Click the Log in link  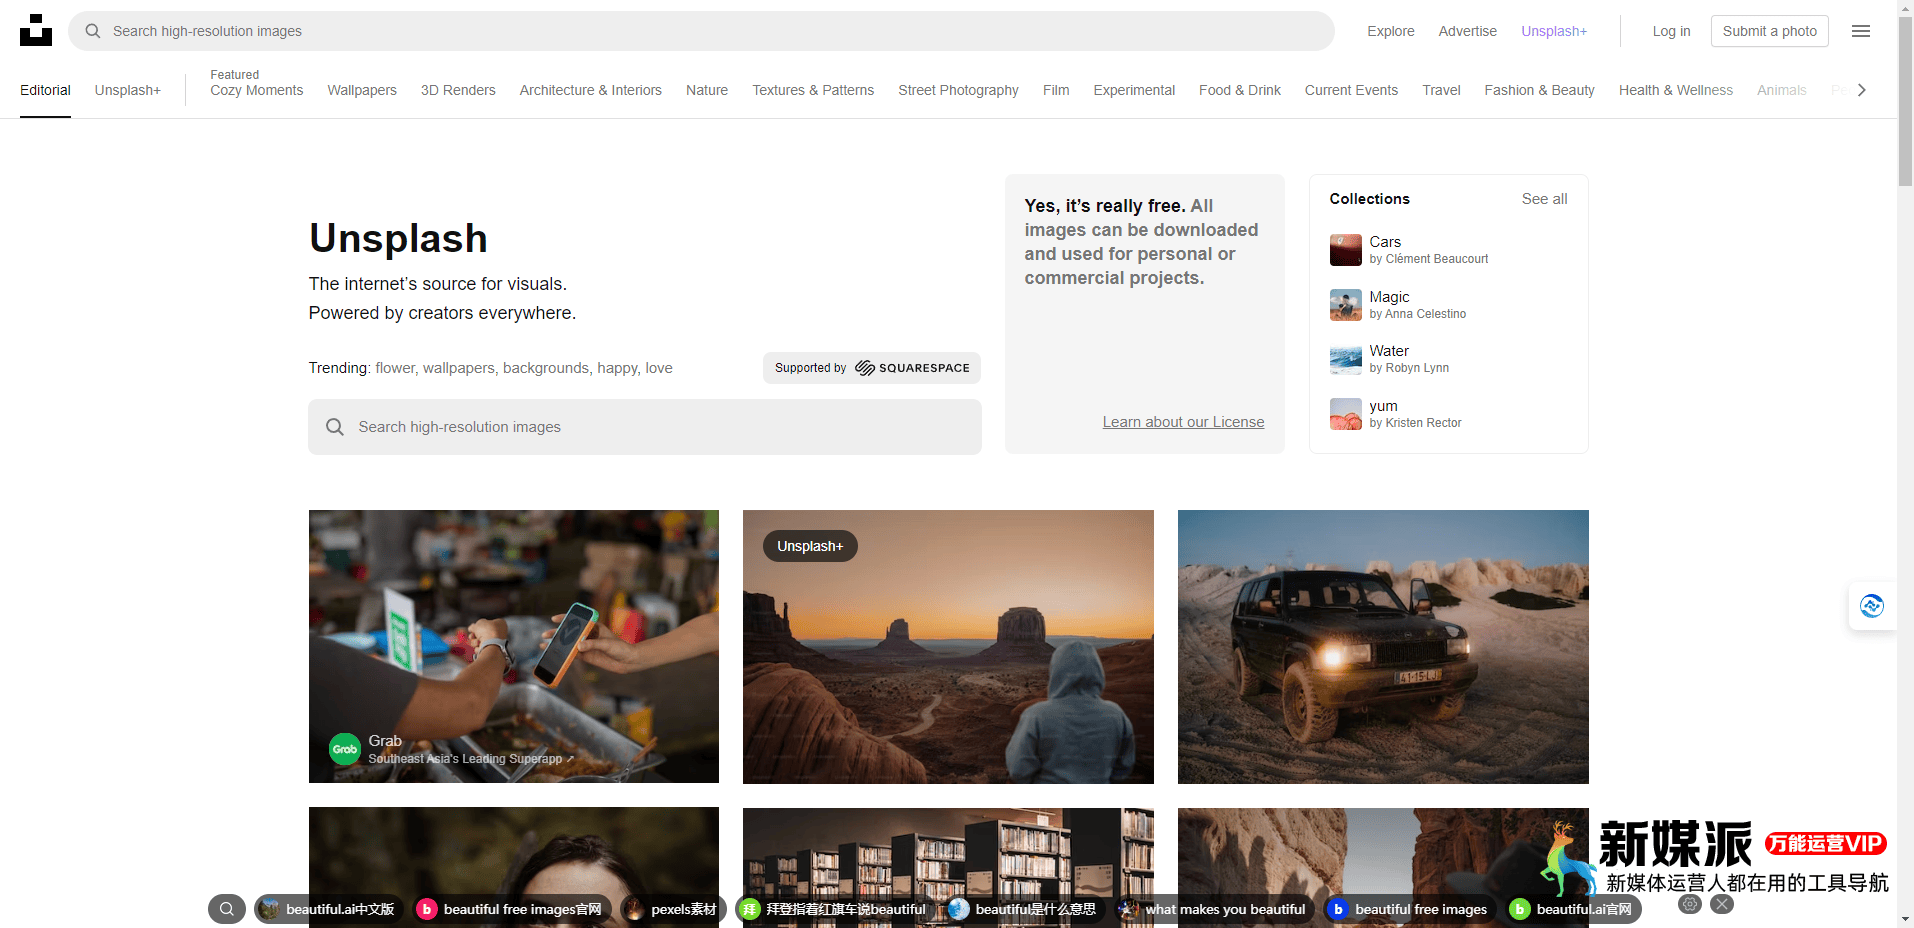pyautogui.click(x=1670, y=31)
